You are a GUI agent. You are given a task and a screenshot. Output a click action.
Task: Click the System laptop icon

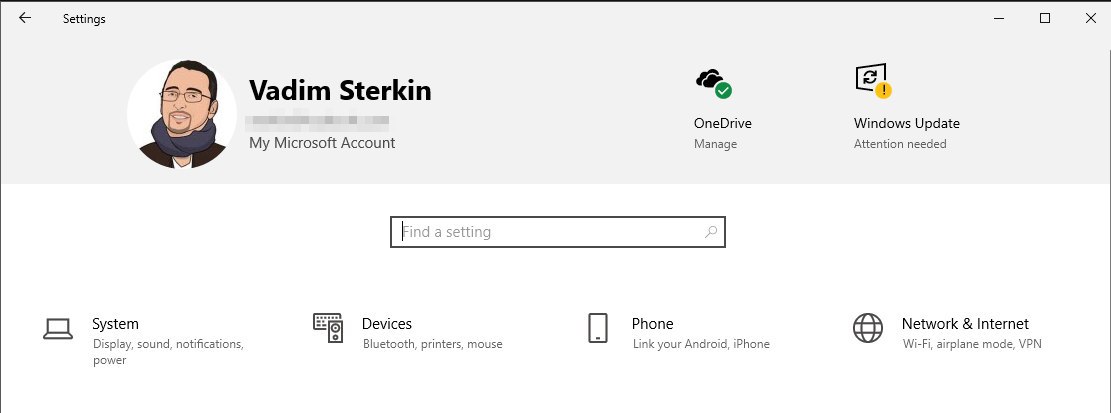58,329
